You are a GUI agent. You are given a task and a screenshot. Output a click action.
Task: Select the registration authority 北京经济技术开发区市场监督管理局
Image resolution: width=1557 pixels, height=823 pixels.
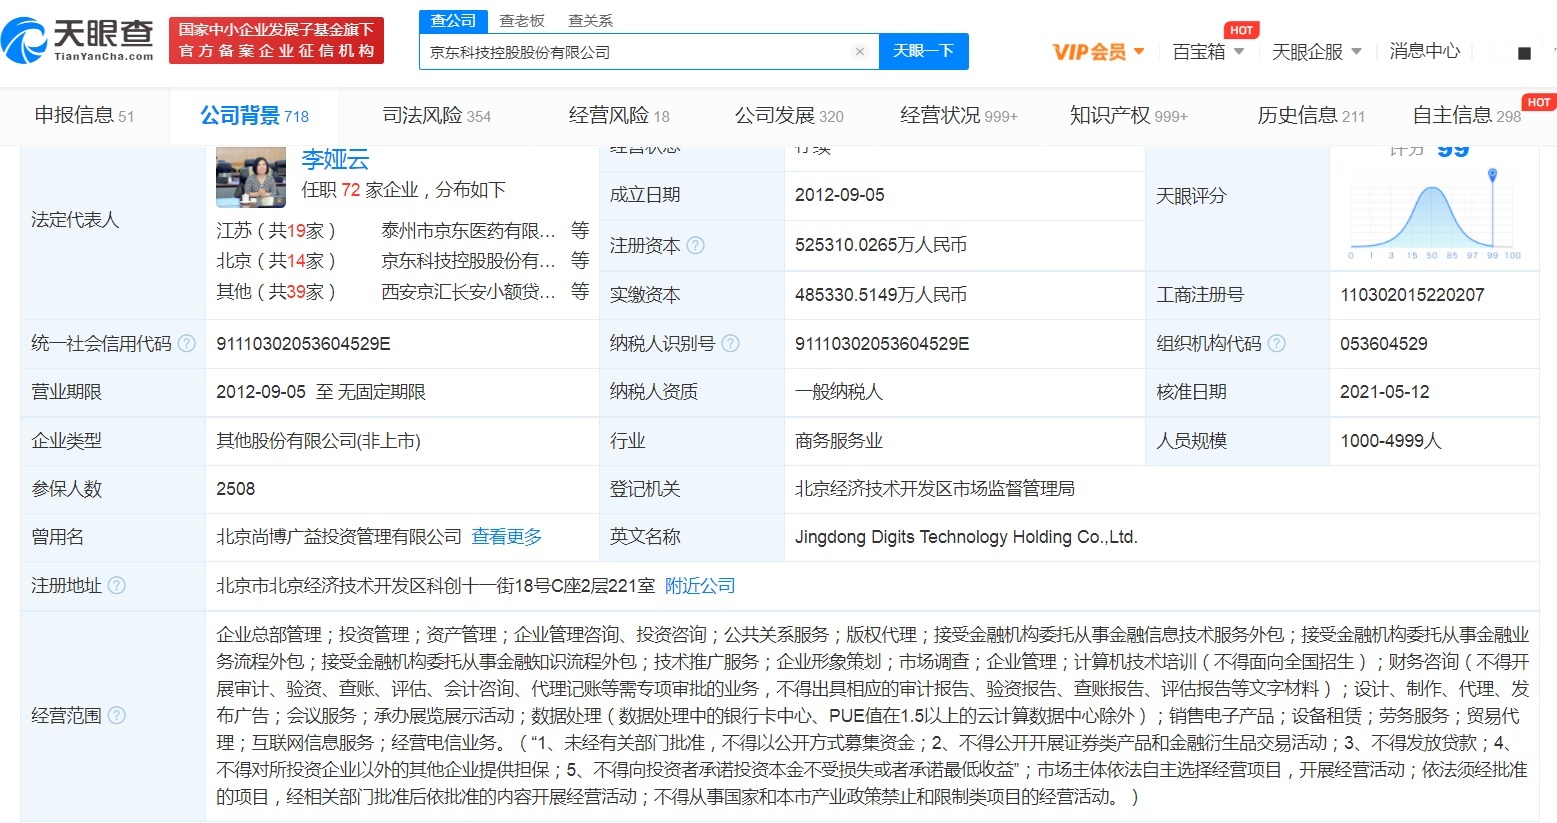click(x=935, y=489)
